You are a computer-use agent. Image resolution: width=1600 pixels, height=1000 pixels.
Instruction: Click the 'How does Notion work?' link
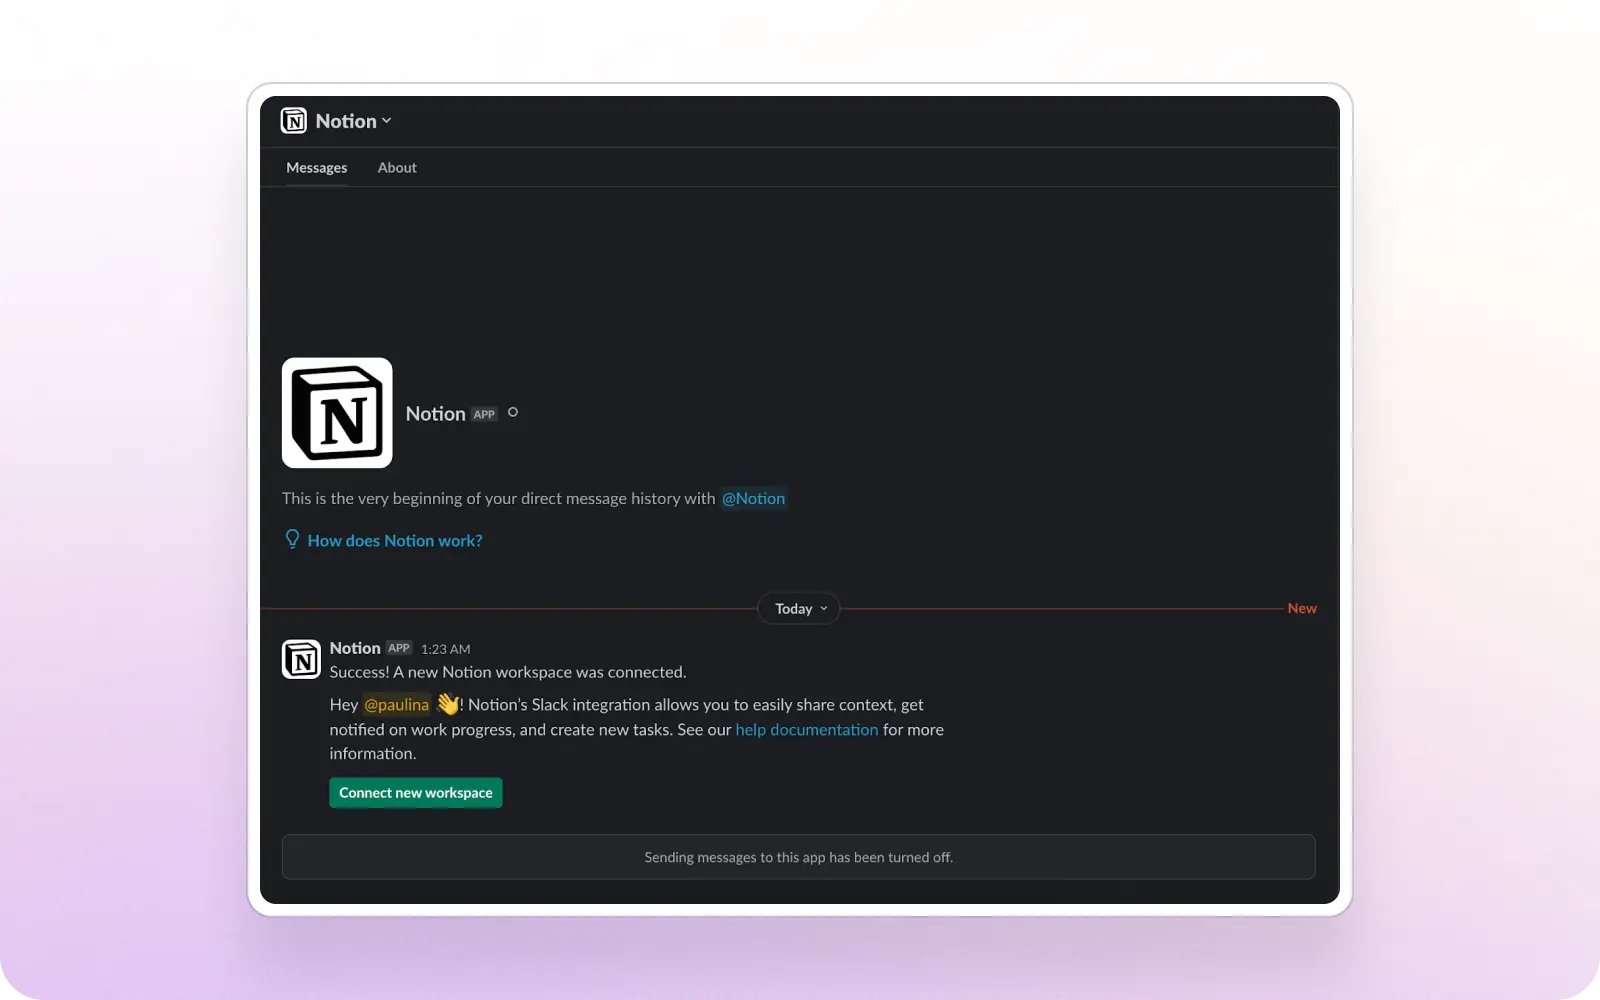[x=394, y=540]
